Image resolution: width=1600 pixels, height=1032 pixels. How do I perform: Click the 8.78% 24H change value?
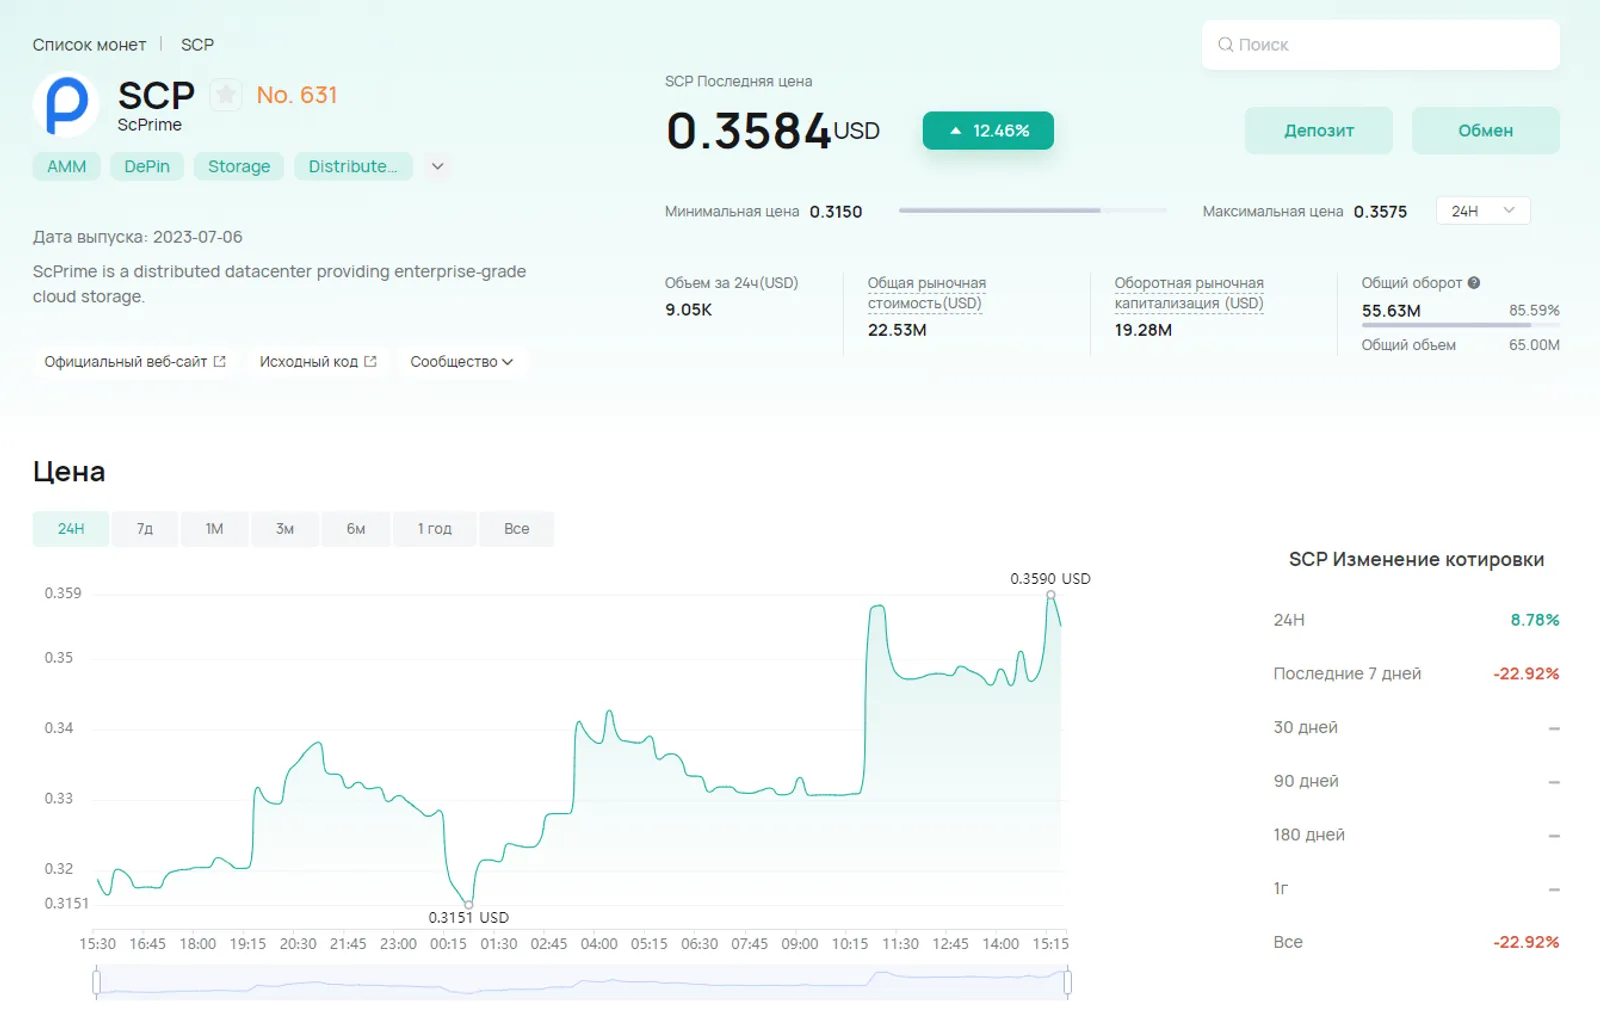tap(1535, 620)
